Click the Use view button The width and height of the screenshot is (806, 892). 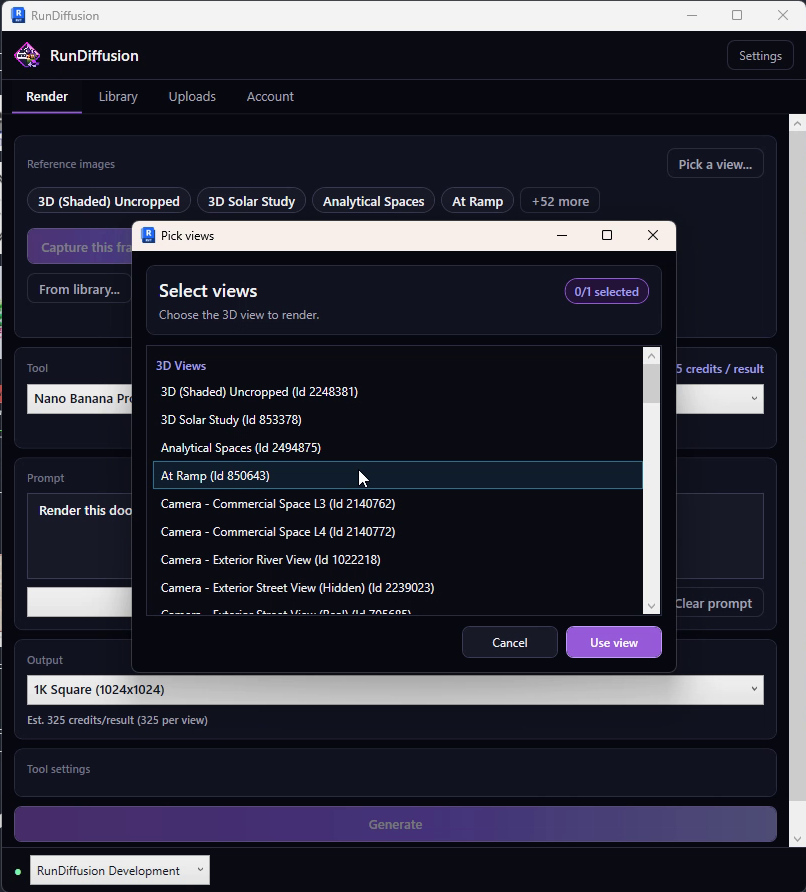click(614, 642)
